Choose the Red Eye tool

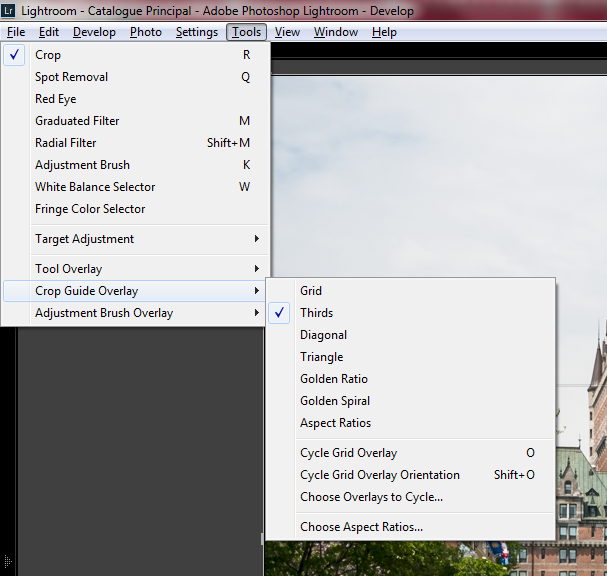point(135,99)
